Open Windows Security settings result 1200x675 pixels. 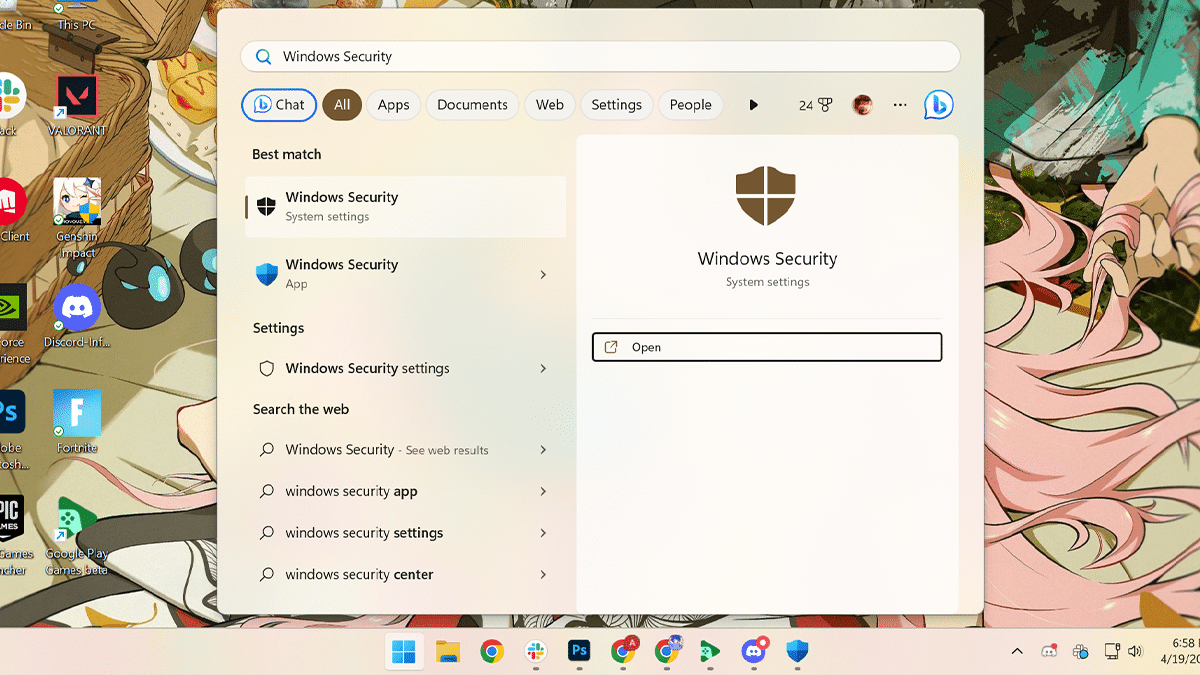405,368
